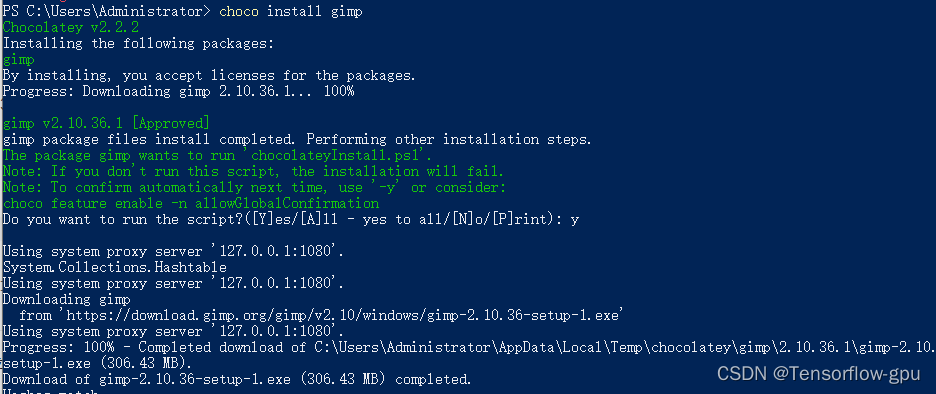
Task: Click the 'Downloading gimp' output line
Action: [x=66, y=299]
